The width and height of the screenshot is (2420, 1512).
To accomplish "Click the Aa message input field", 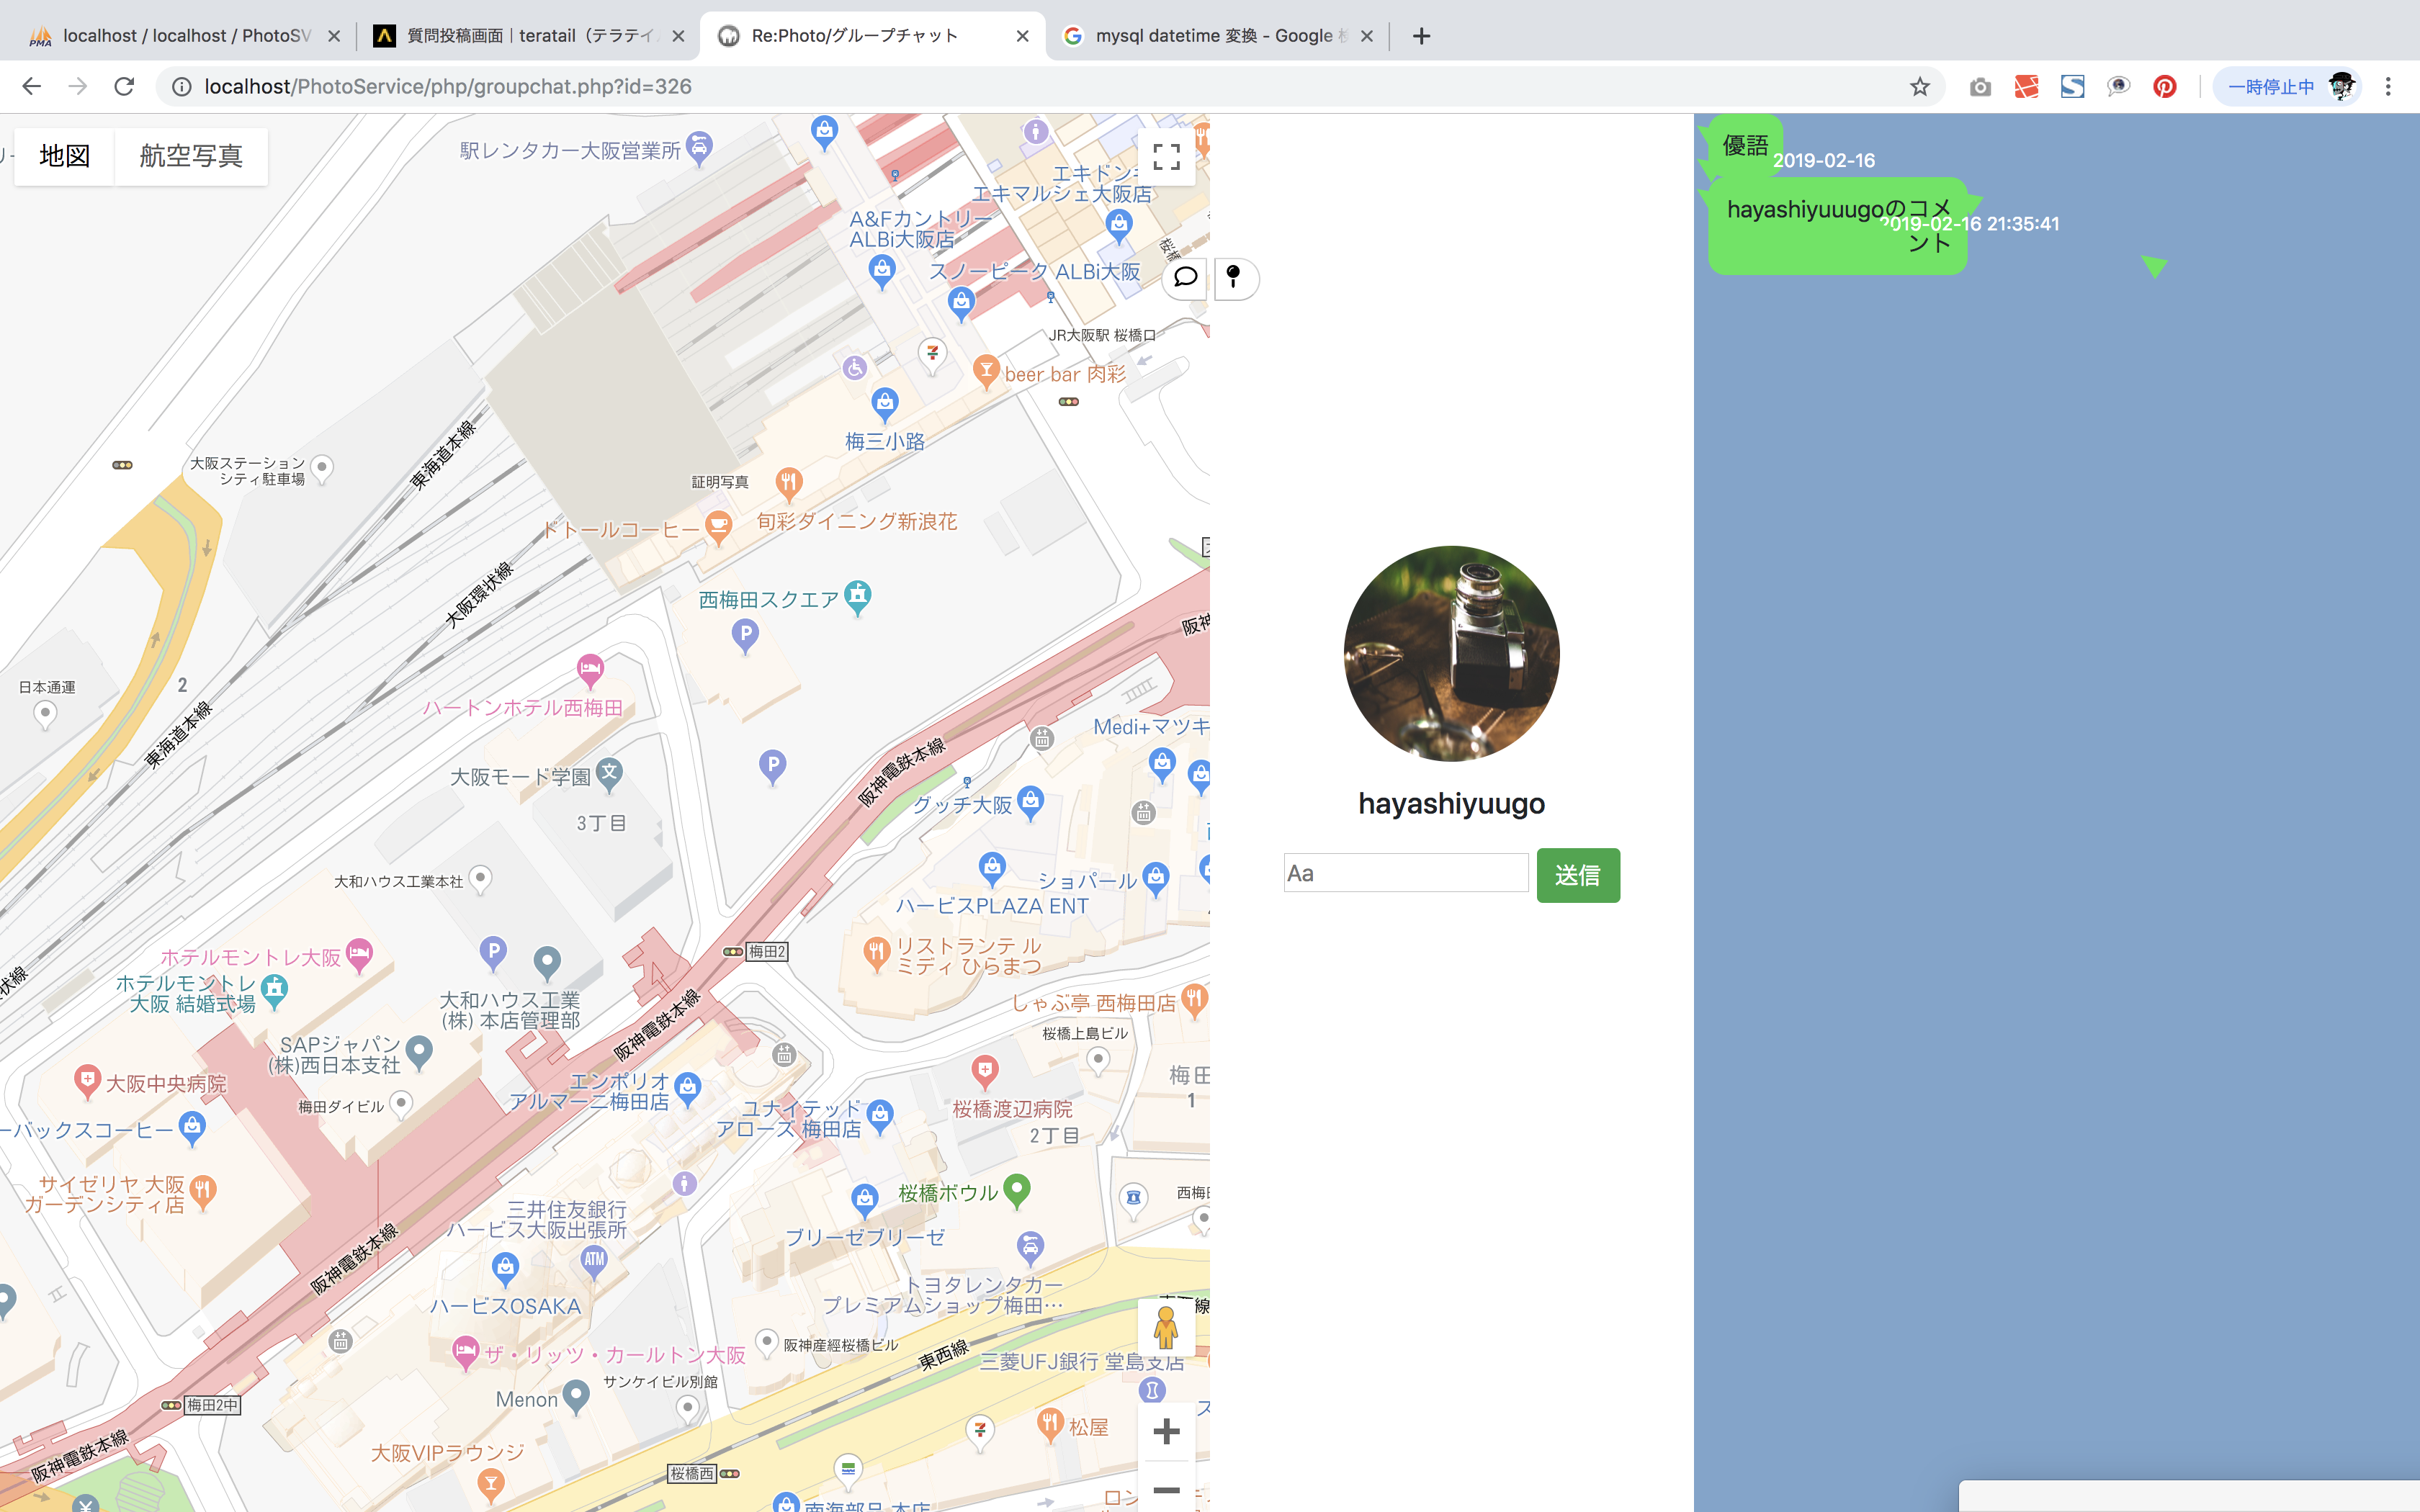I will 1405,873.
